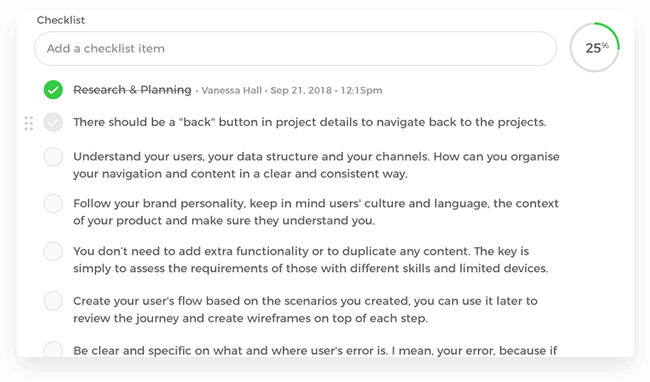The height and width of the screenshot is (382, 650).
Task: Select the 'You don't need to add extra' text
Action: [310, 260]
